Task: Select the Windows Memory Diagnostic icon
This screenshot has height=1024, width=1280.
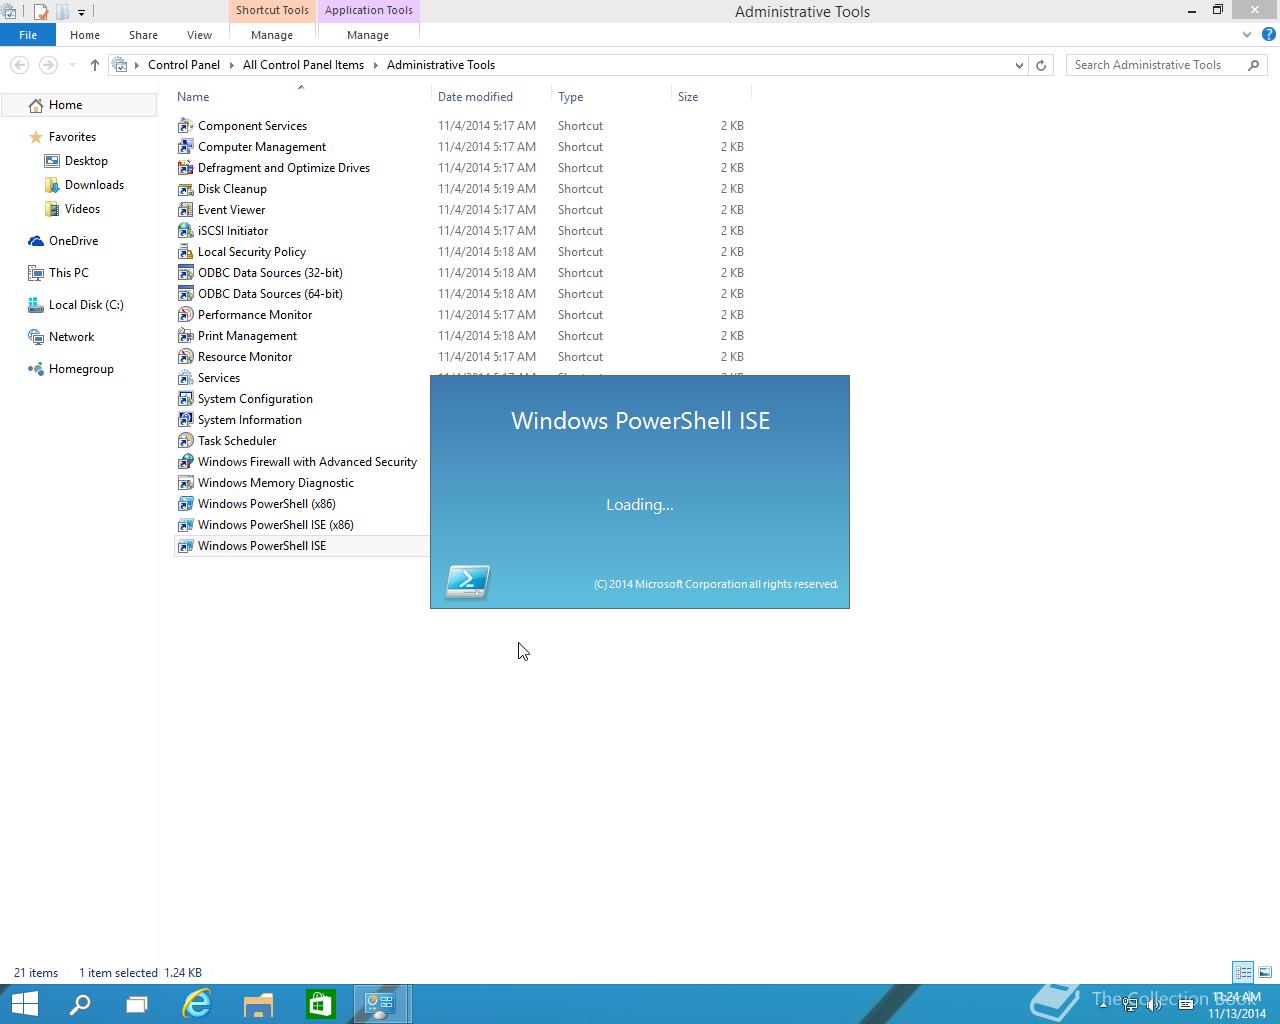Action: 185,483
